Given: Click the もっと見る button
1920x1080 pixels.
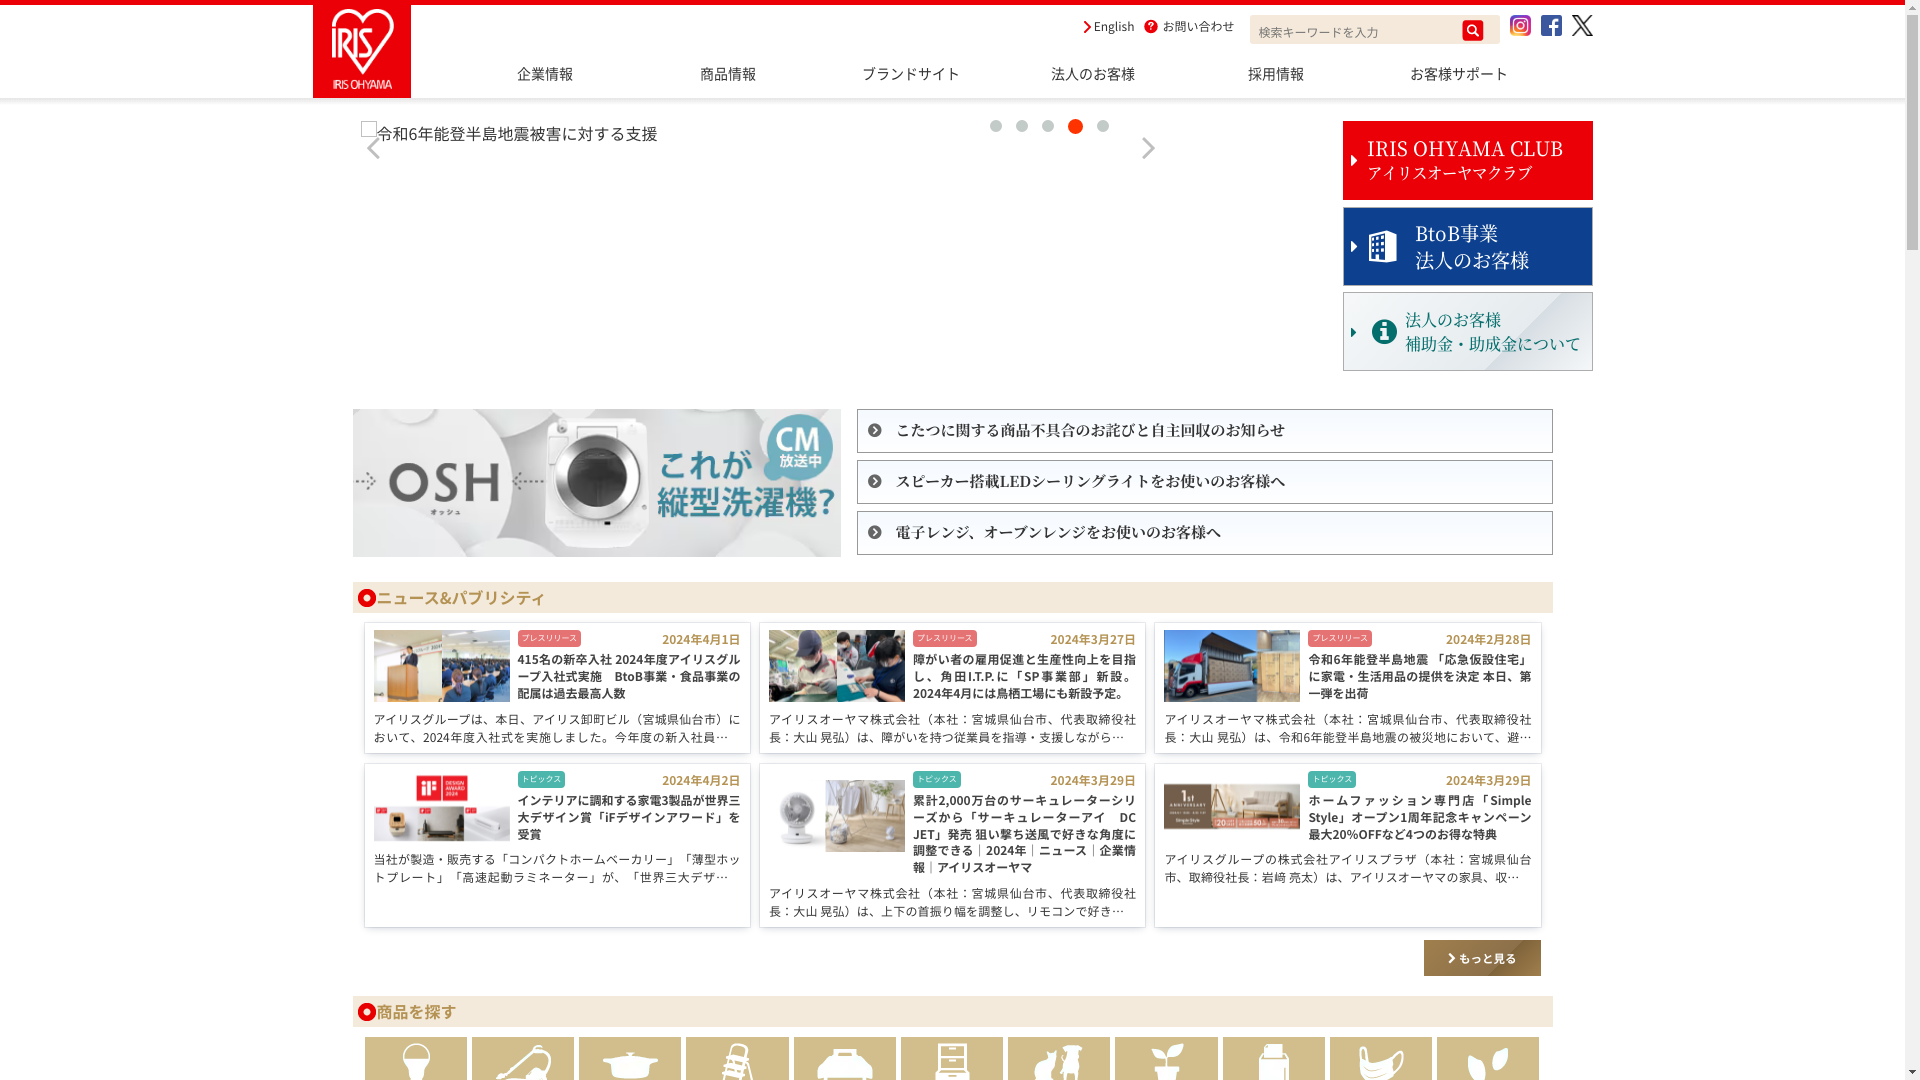Looking at the screenshot, I should pos(1482,958).
